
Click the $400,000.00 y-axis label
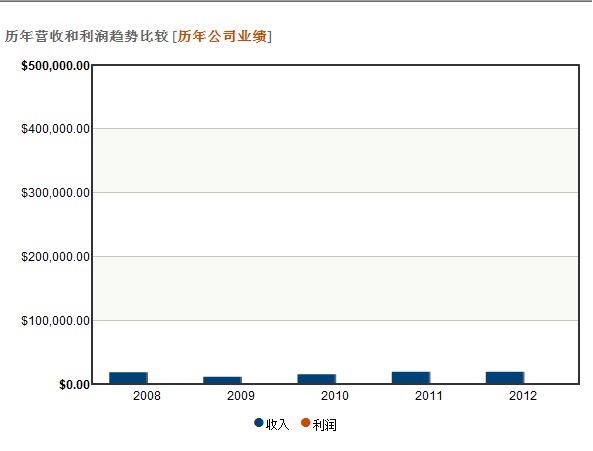pyautogui.click(x=56, y=129)
